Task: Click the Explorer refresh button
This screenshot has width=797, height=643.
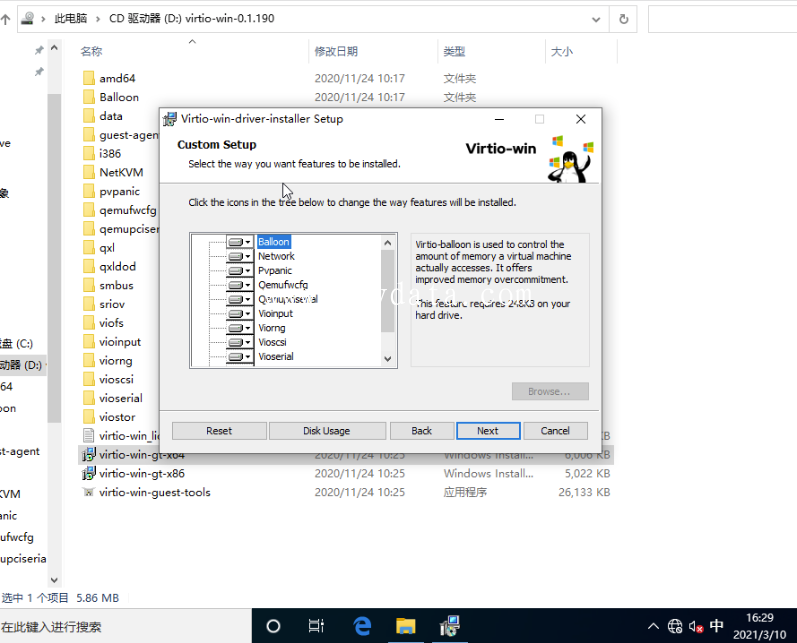Action: click(x=624, y=19)
